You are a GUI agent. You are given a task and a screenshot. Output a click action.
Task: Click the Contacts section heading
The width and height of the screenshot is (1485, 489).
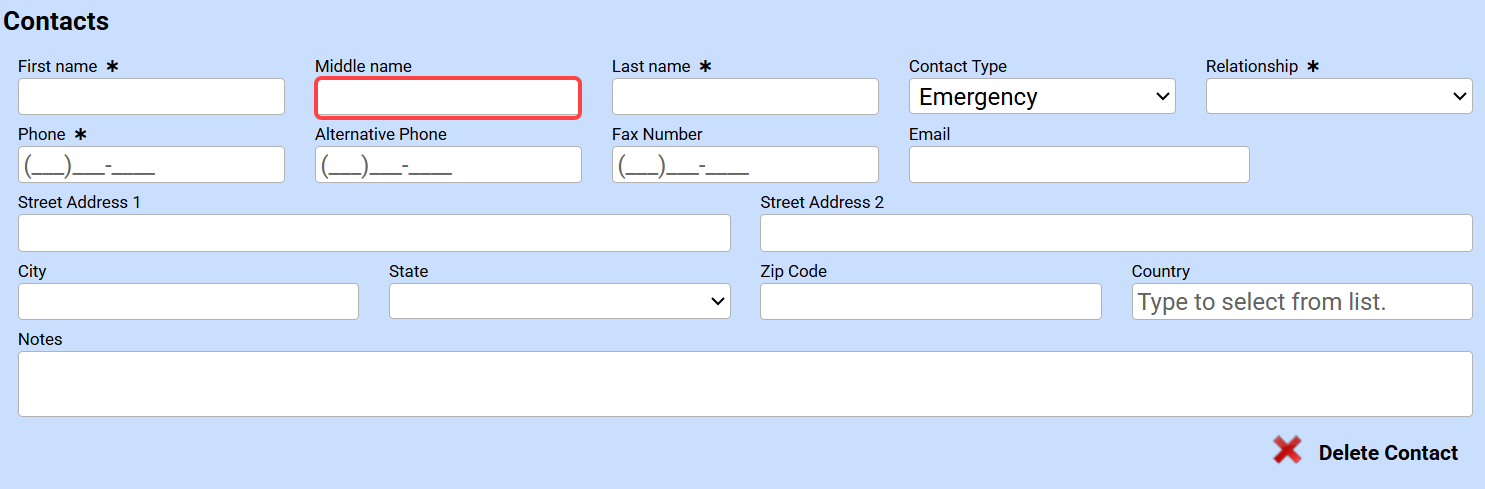click(57, 21)
